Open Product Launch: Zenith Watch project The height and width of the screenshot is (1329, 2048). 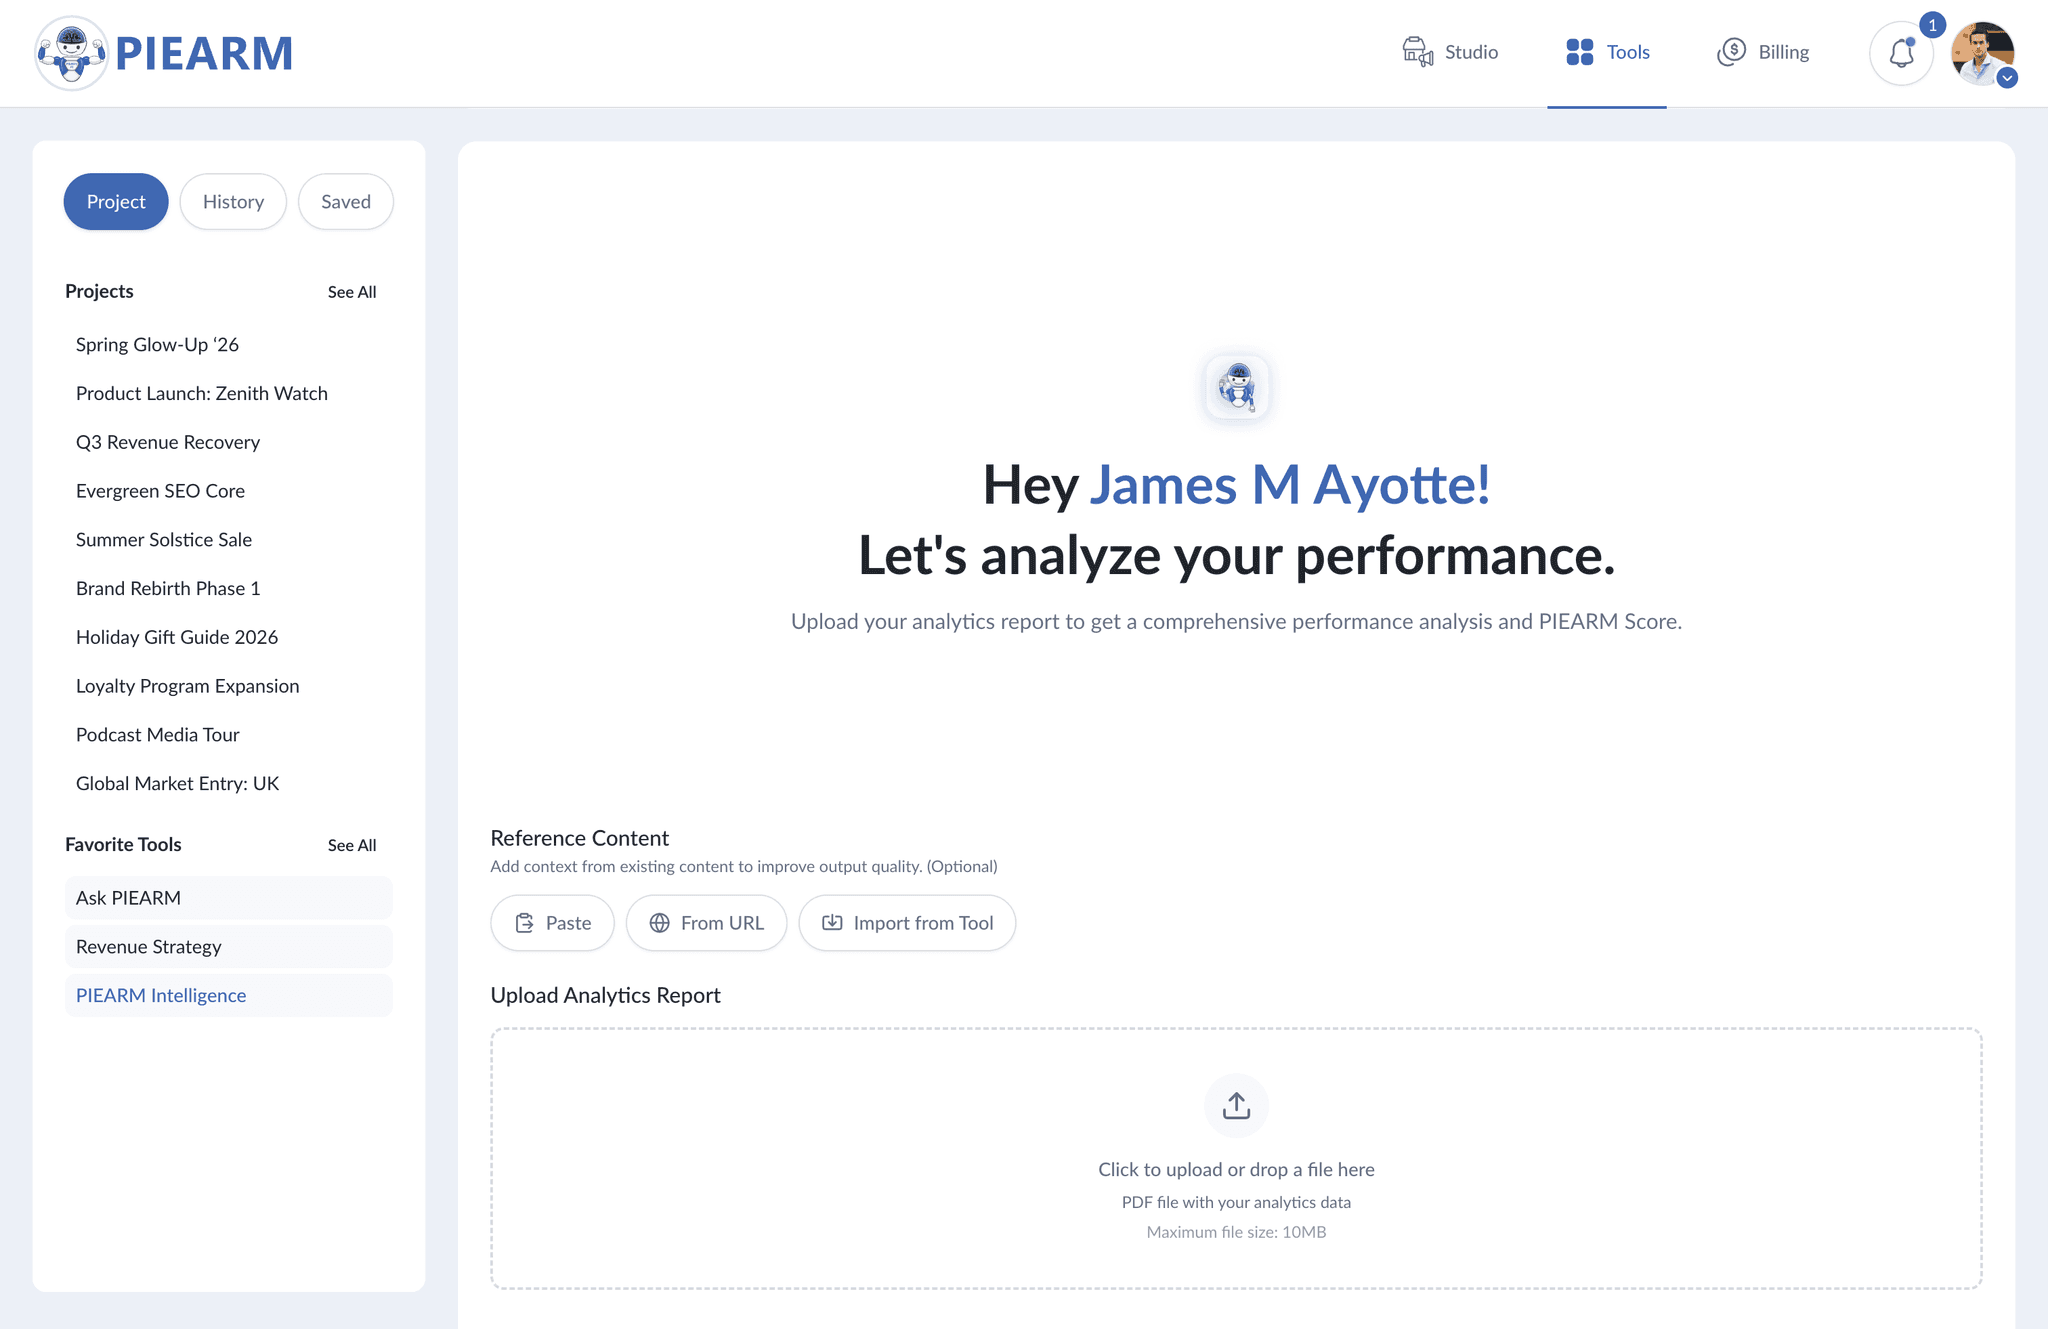pyautogui.click(x=202, y=394)
